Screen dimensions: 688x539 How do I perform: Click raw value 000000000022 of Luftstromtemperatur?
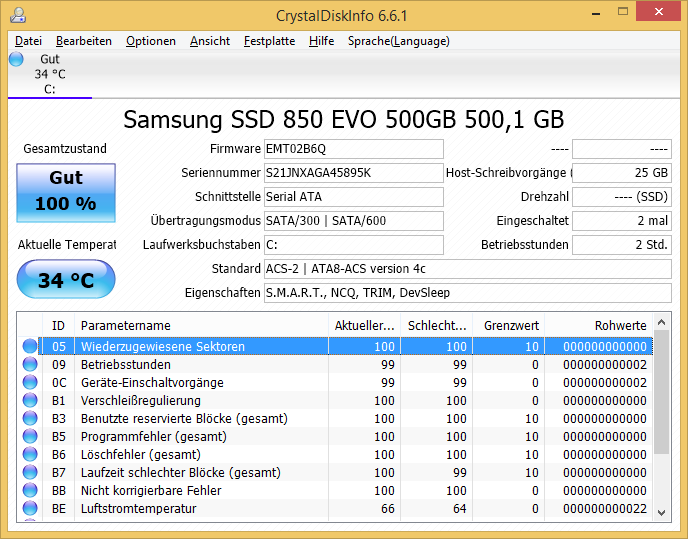pos(605,508)
